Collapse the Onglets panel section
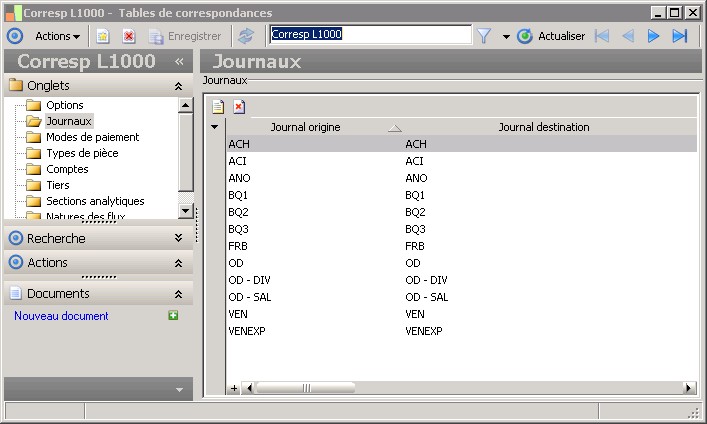This screenshot has height=424, width=707. (x=178, y=86)
